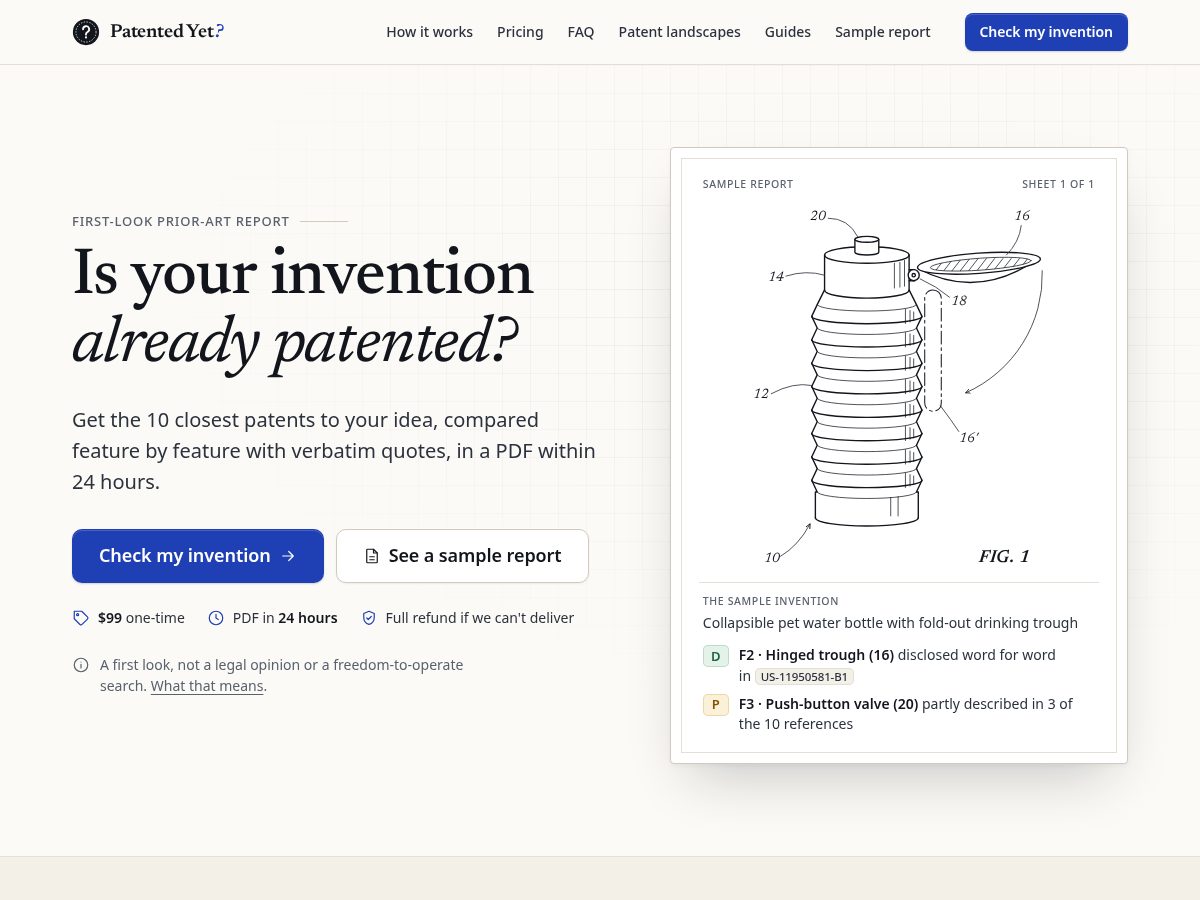Click the shield icon beside Full refund
1200x900 pixels.
[369, 618]
